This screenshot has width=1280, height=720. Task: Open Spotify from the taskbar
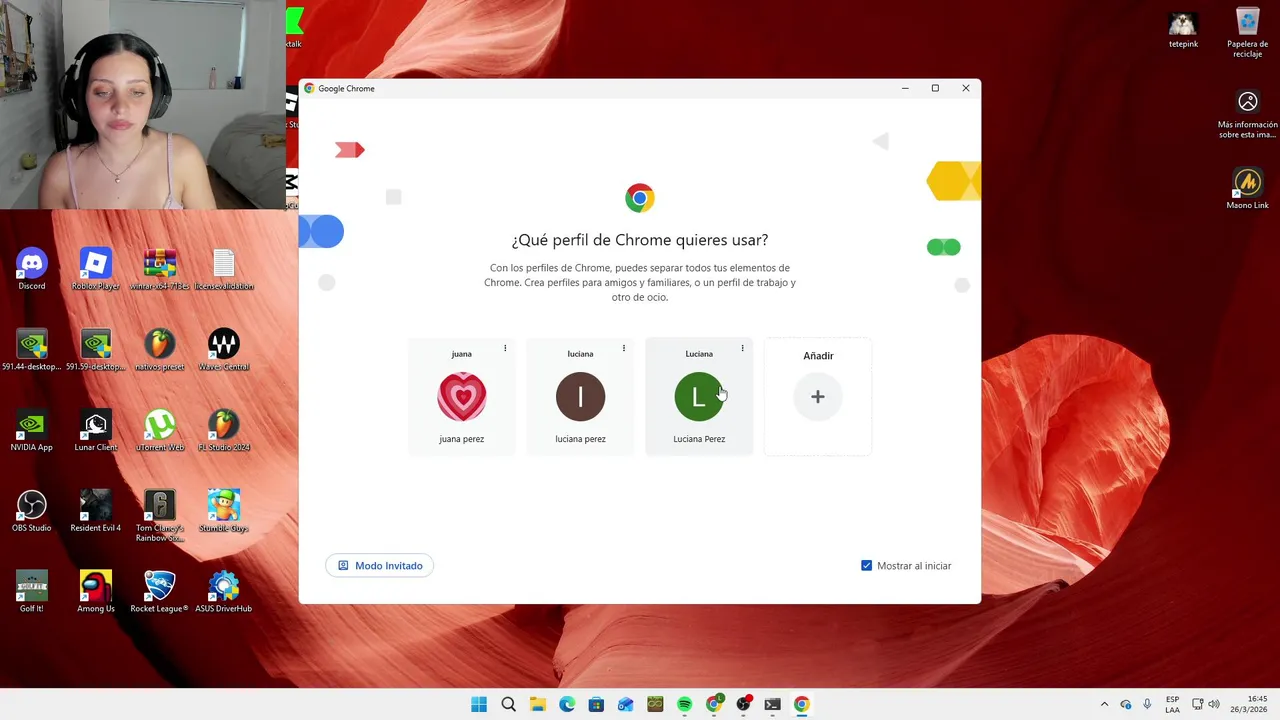[684, 705]
